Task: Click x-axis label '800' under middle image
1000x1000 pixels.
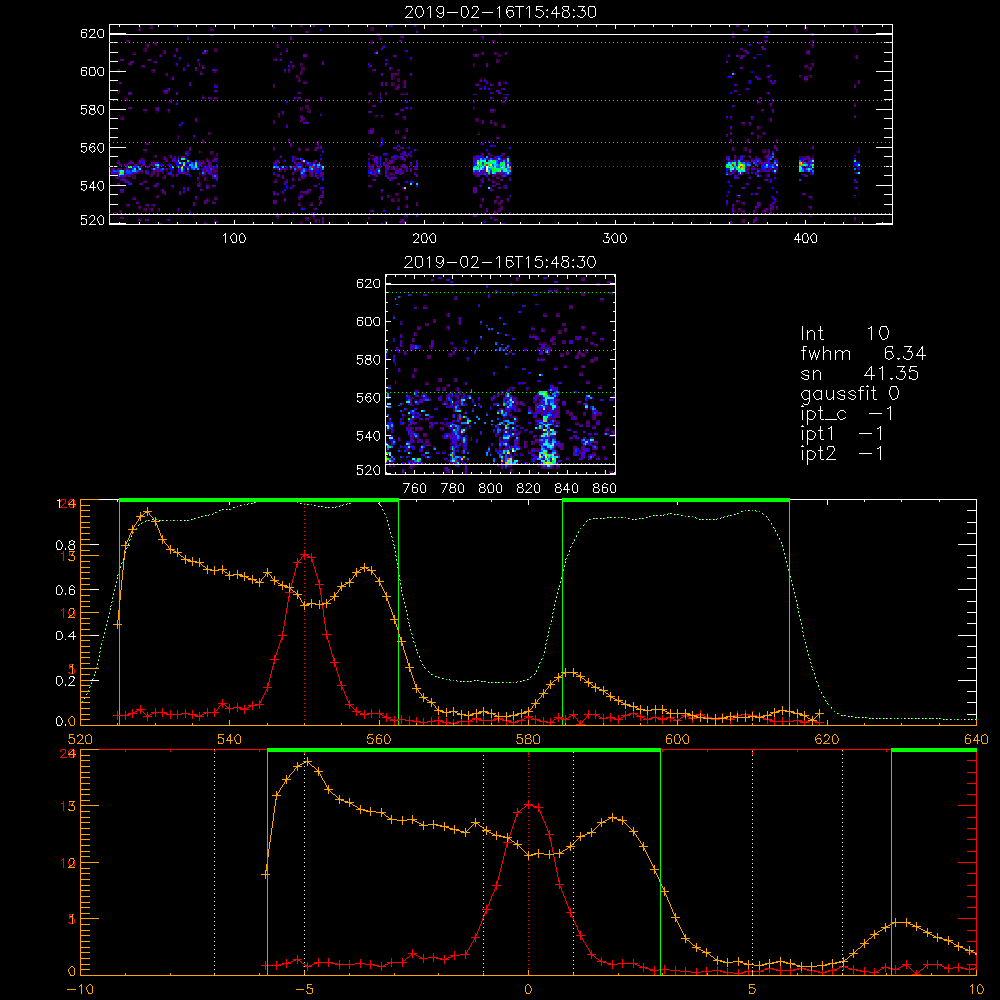Action: tap(490, 489)
